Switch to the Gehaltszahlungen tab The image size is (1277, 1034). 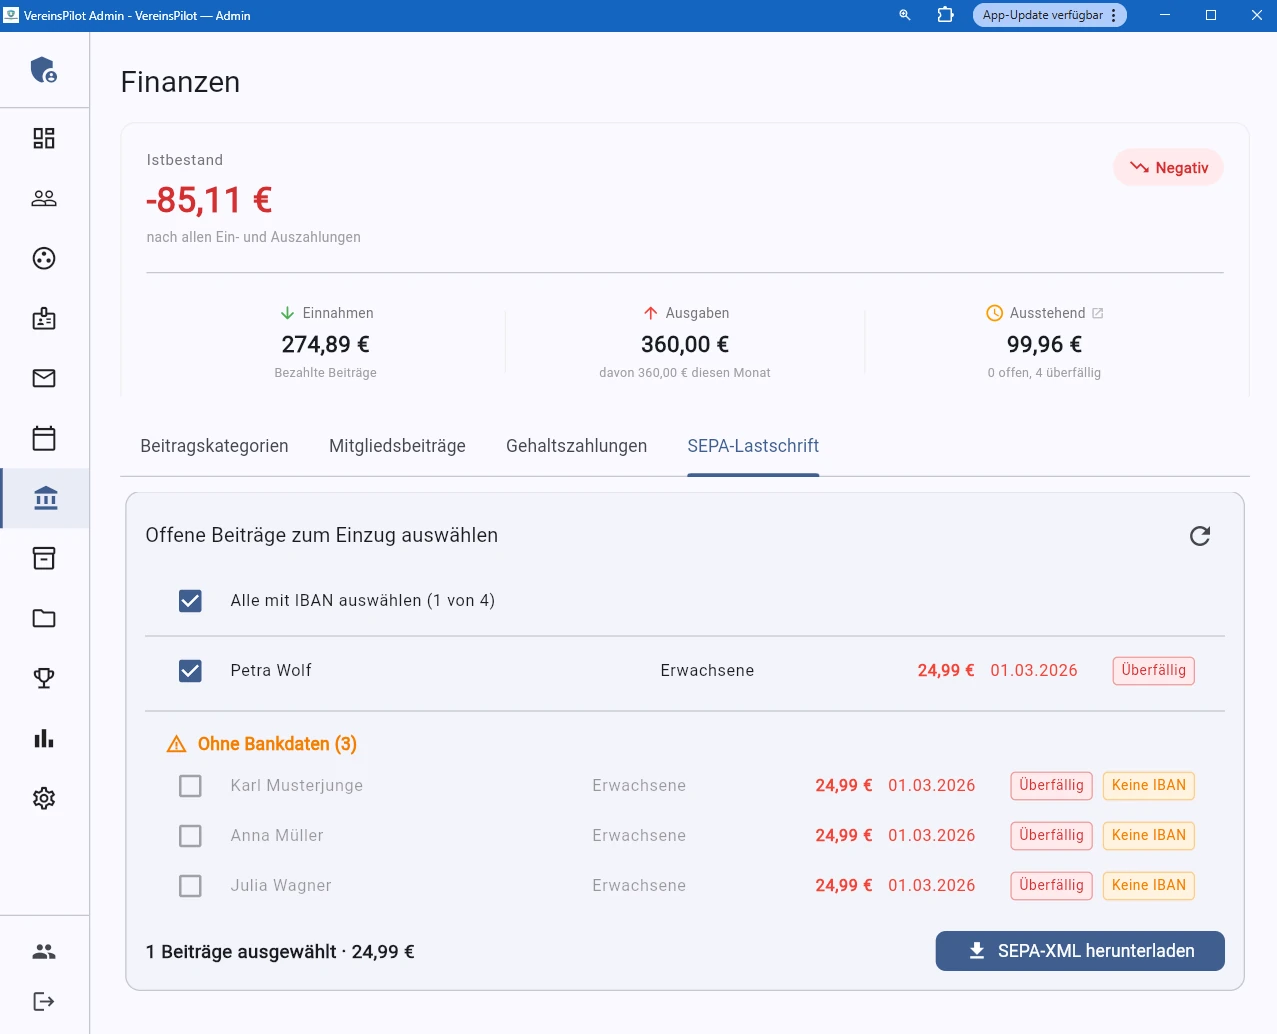coord(576,446)
